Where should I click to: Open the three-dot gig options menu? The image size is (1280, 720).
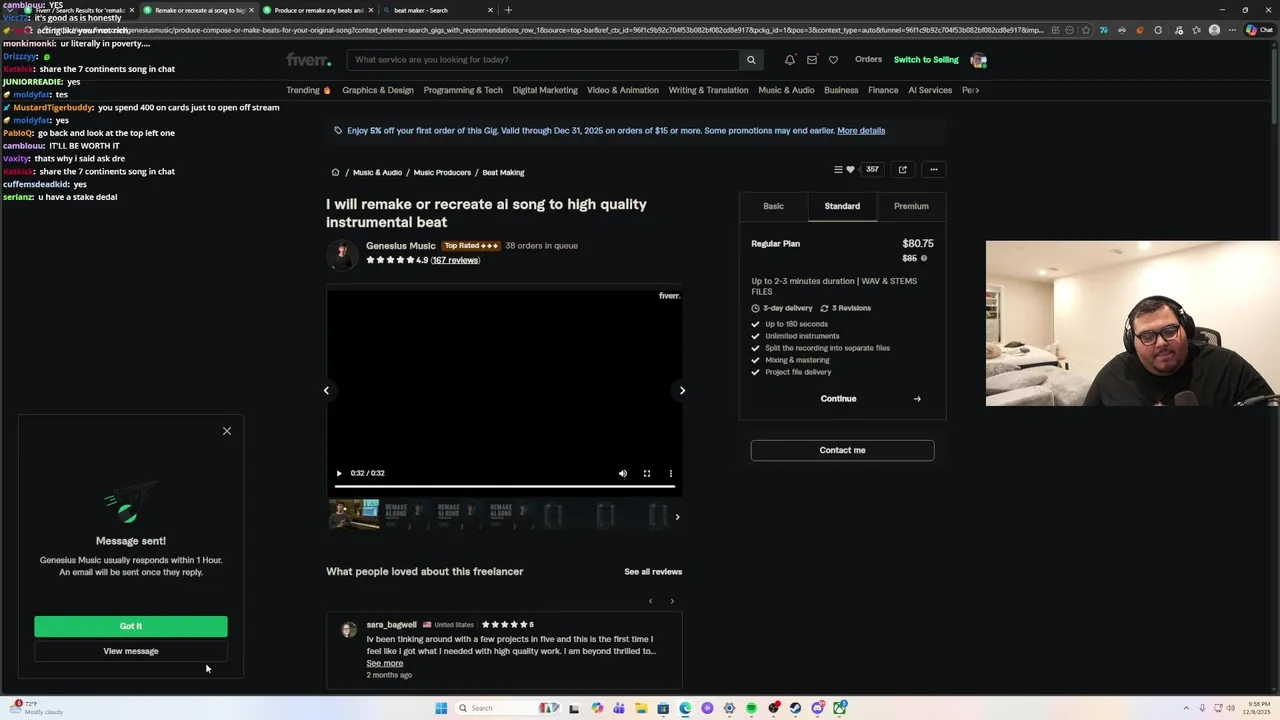point(934,170)
